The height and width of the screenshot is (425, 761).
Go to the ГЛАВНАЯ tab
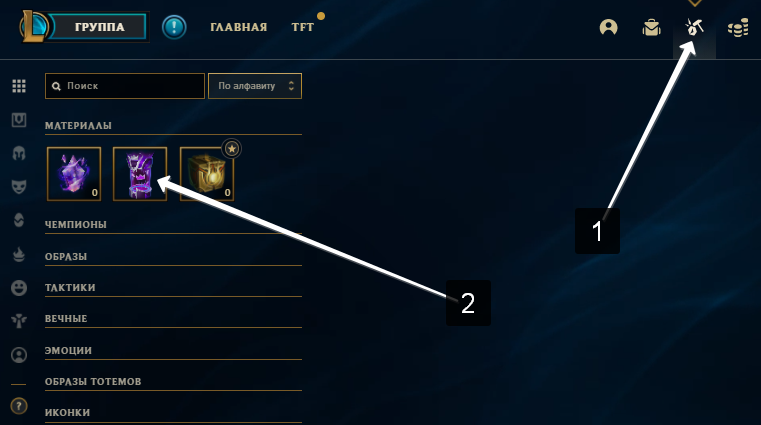click(238, 28)
